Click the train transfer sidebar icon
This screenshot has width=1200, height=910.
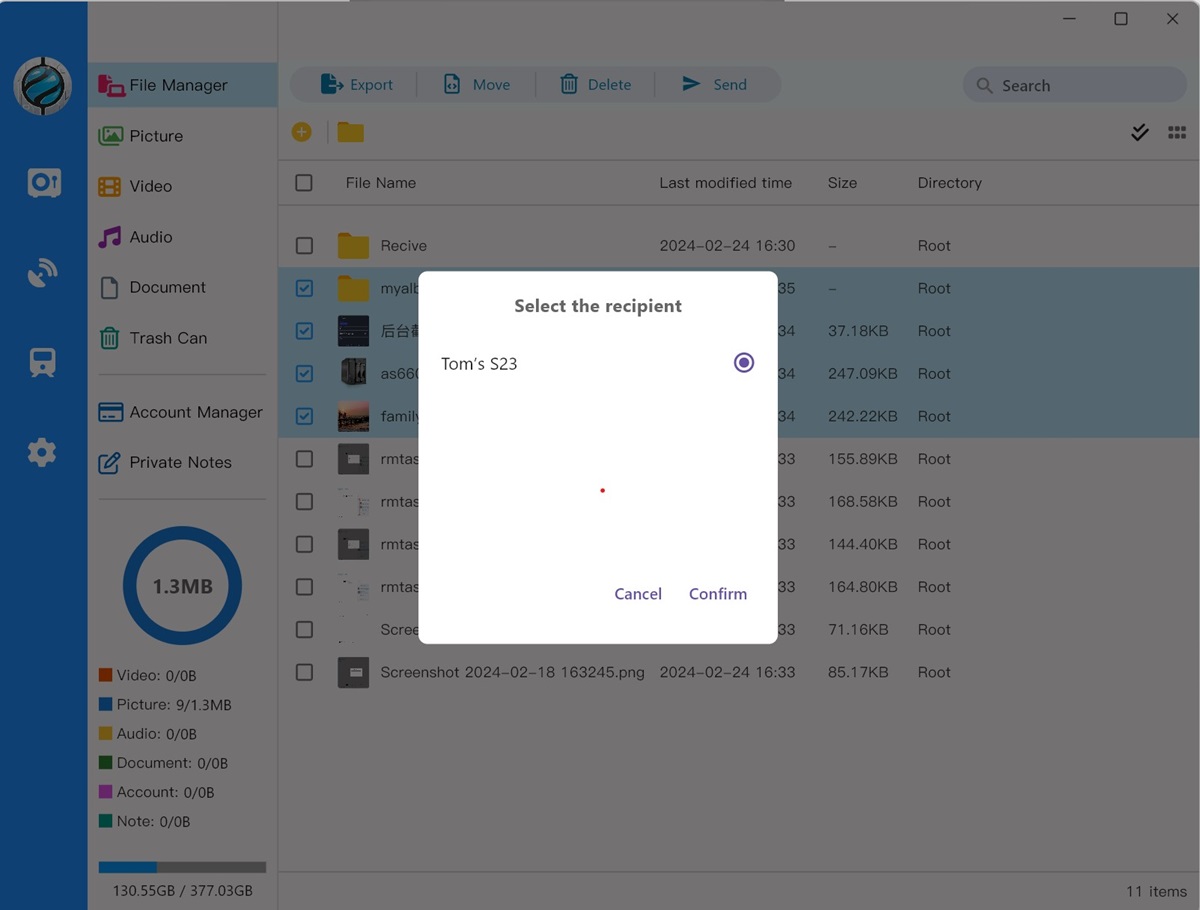click(42, 363)
